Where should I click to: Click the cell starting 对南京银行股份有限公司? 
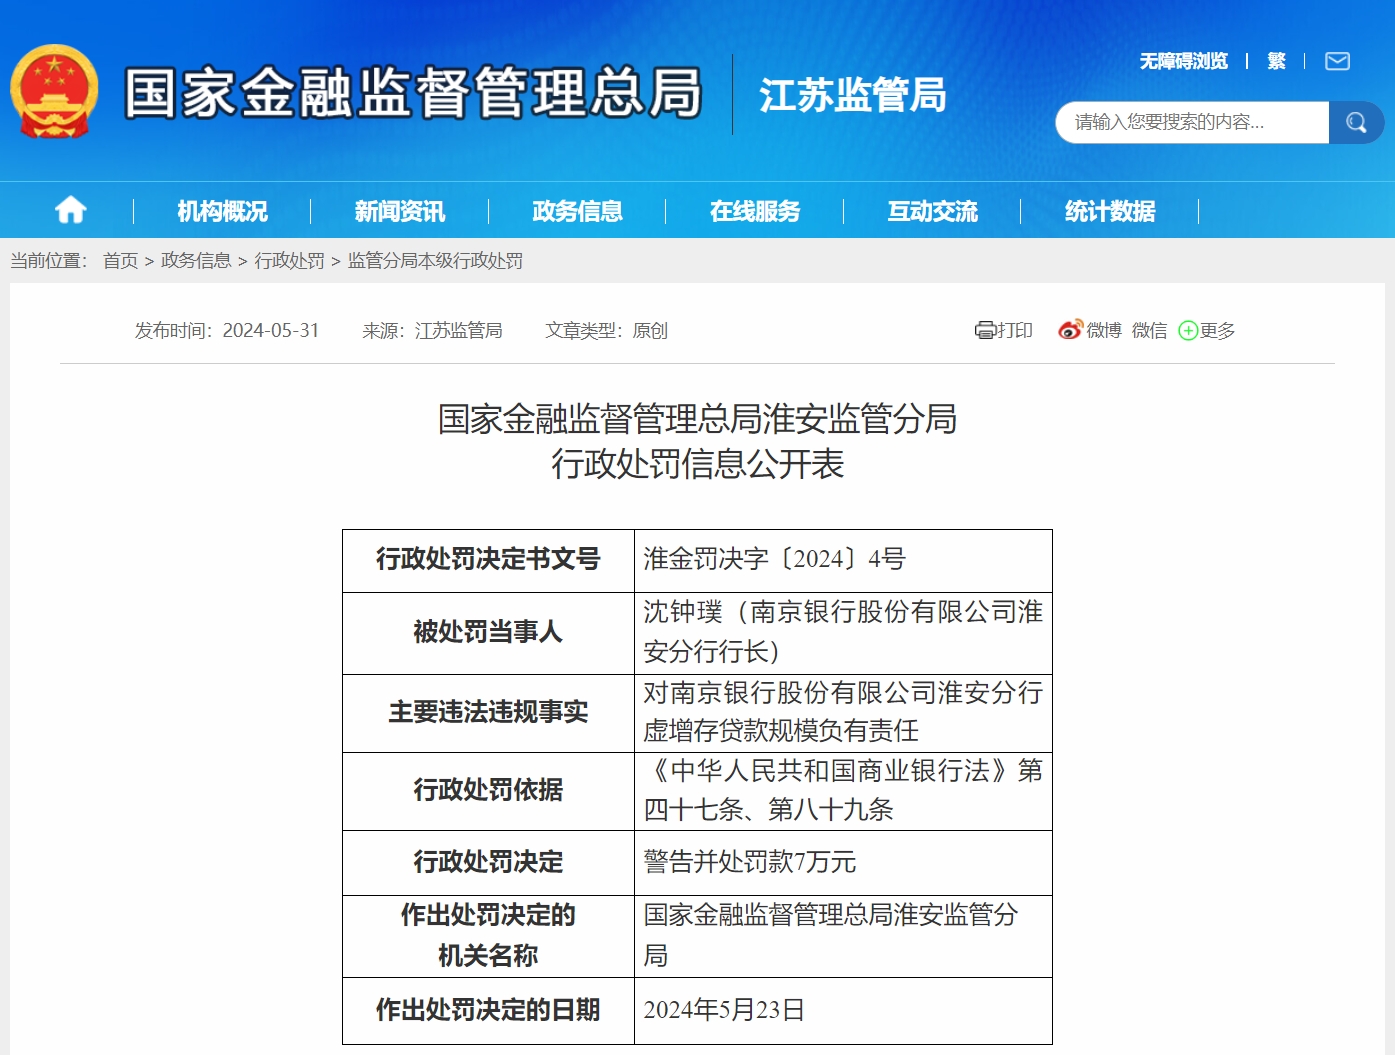pos(843,713)
